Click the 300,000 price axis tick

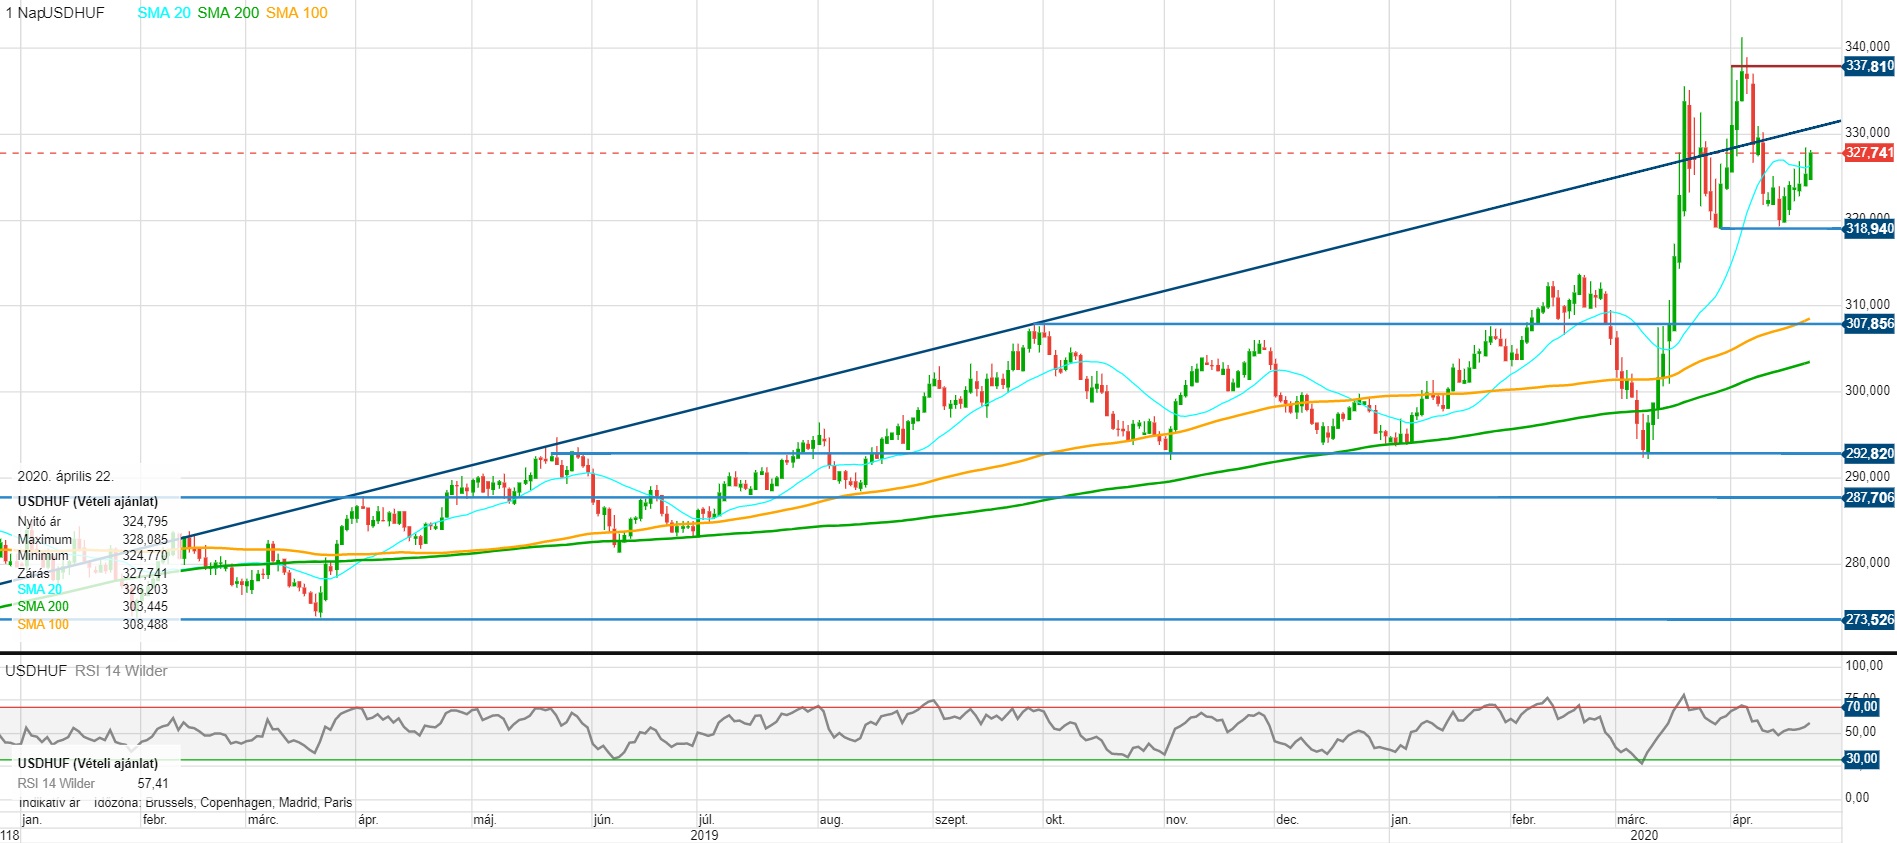tap(1867, 391)
